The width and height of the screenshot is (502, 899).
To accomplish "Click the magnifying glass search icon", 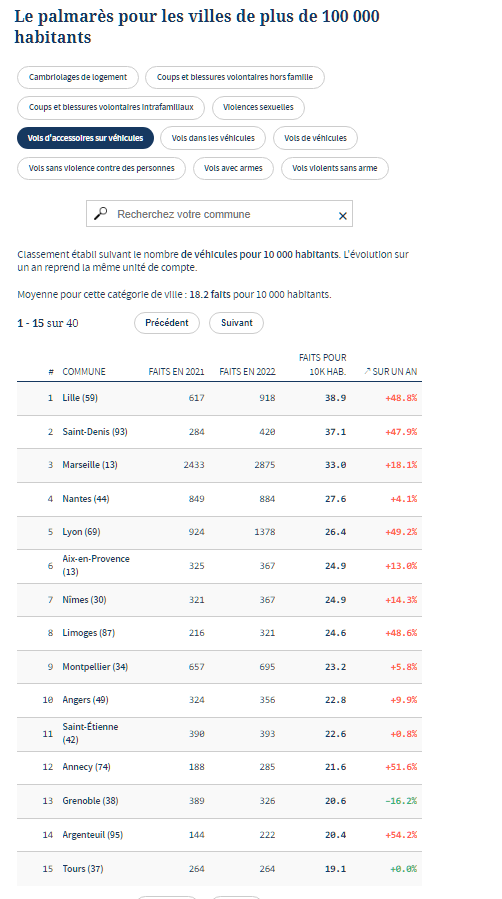I will [101, 213].
